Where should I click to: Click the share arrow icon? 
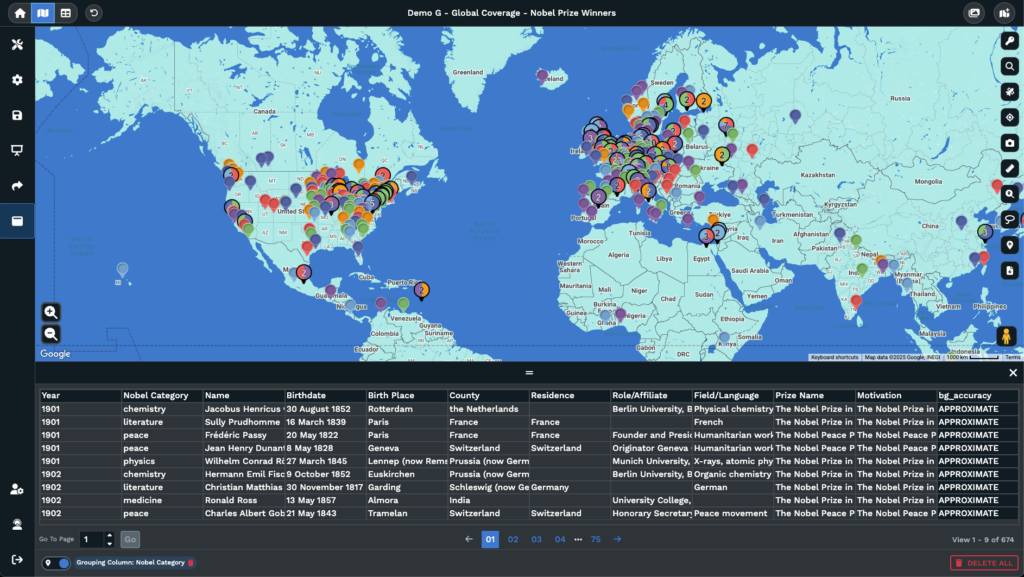pyautogui.click(x=17, y=186)
